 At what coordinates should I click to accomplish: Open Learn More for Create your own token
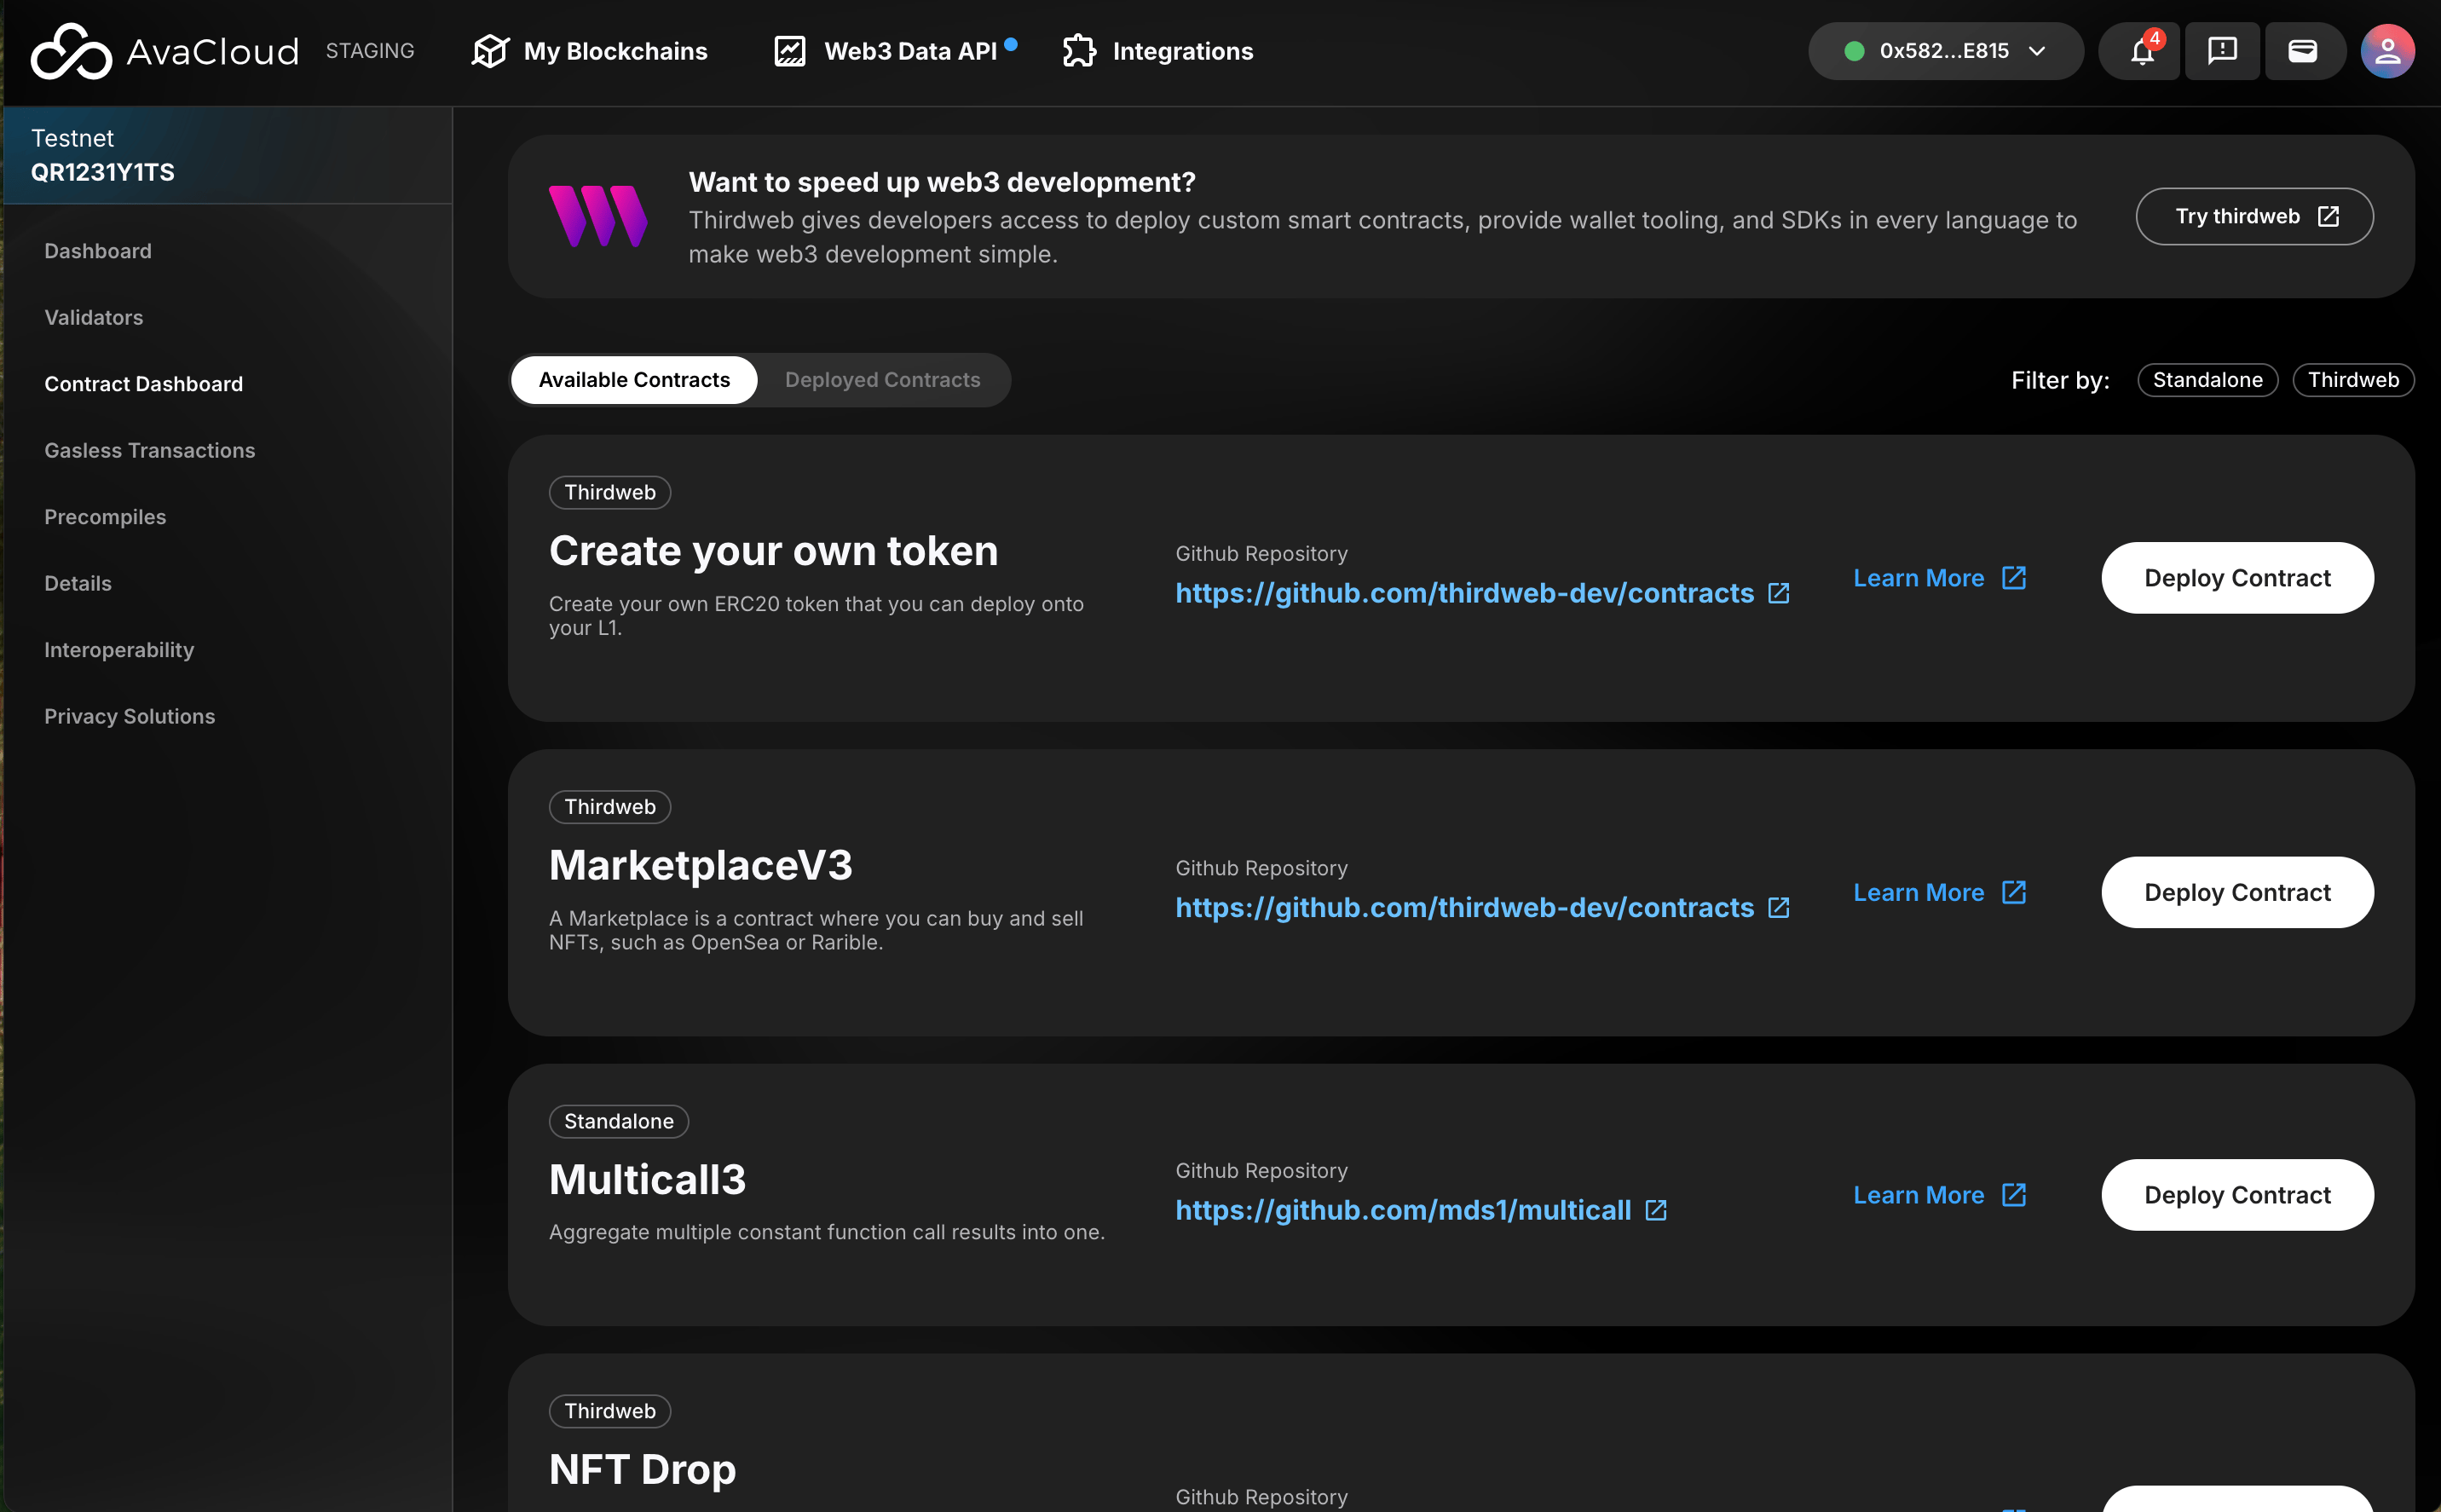point(1938,578)
